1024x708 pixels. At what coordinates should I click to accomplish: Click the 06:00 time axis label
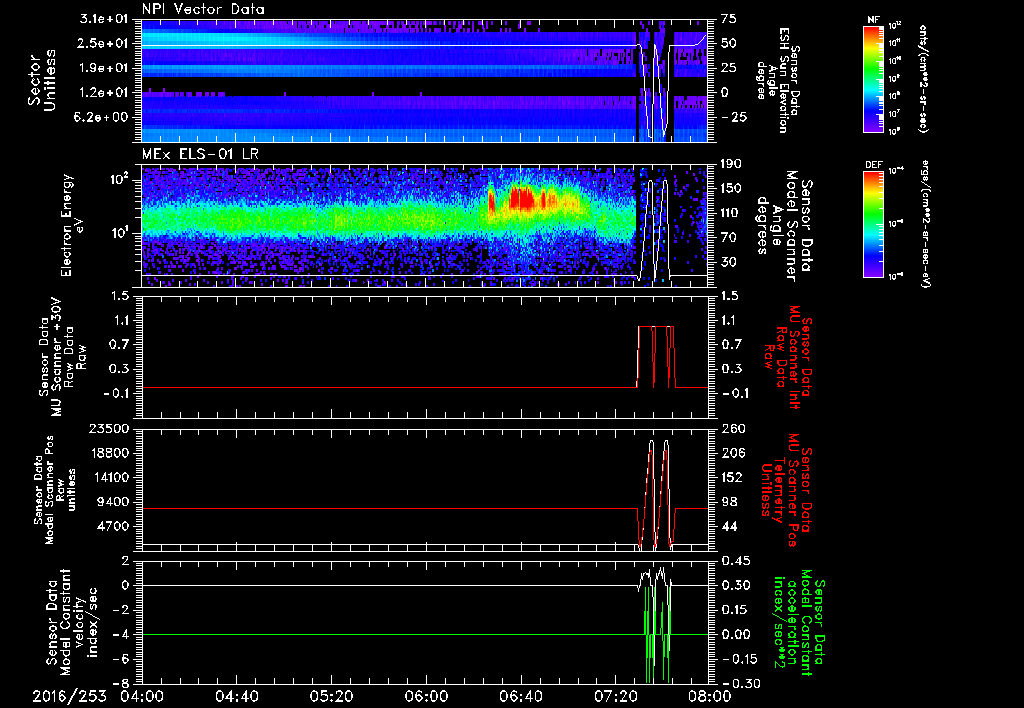tap(426, 696)
